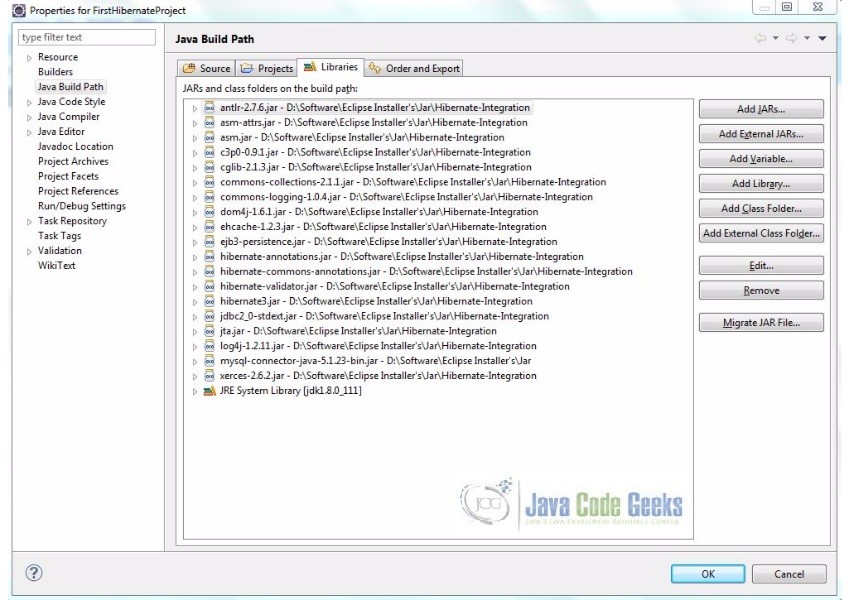
Task: Click the jar icon beside c3p0-0.9.1.jar
Action: (x=209, y=153)
